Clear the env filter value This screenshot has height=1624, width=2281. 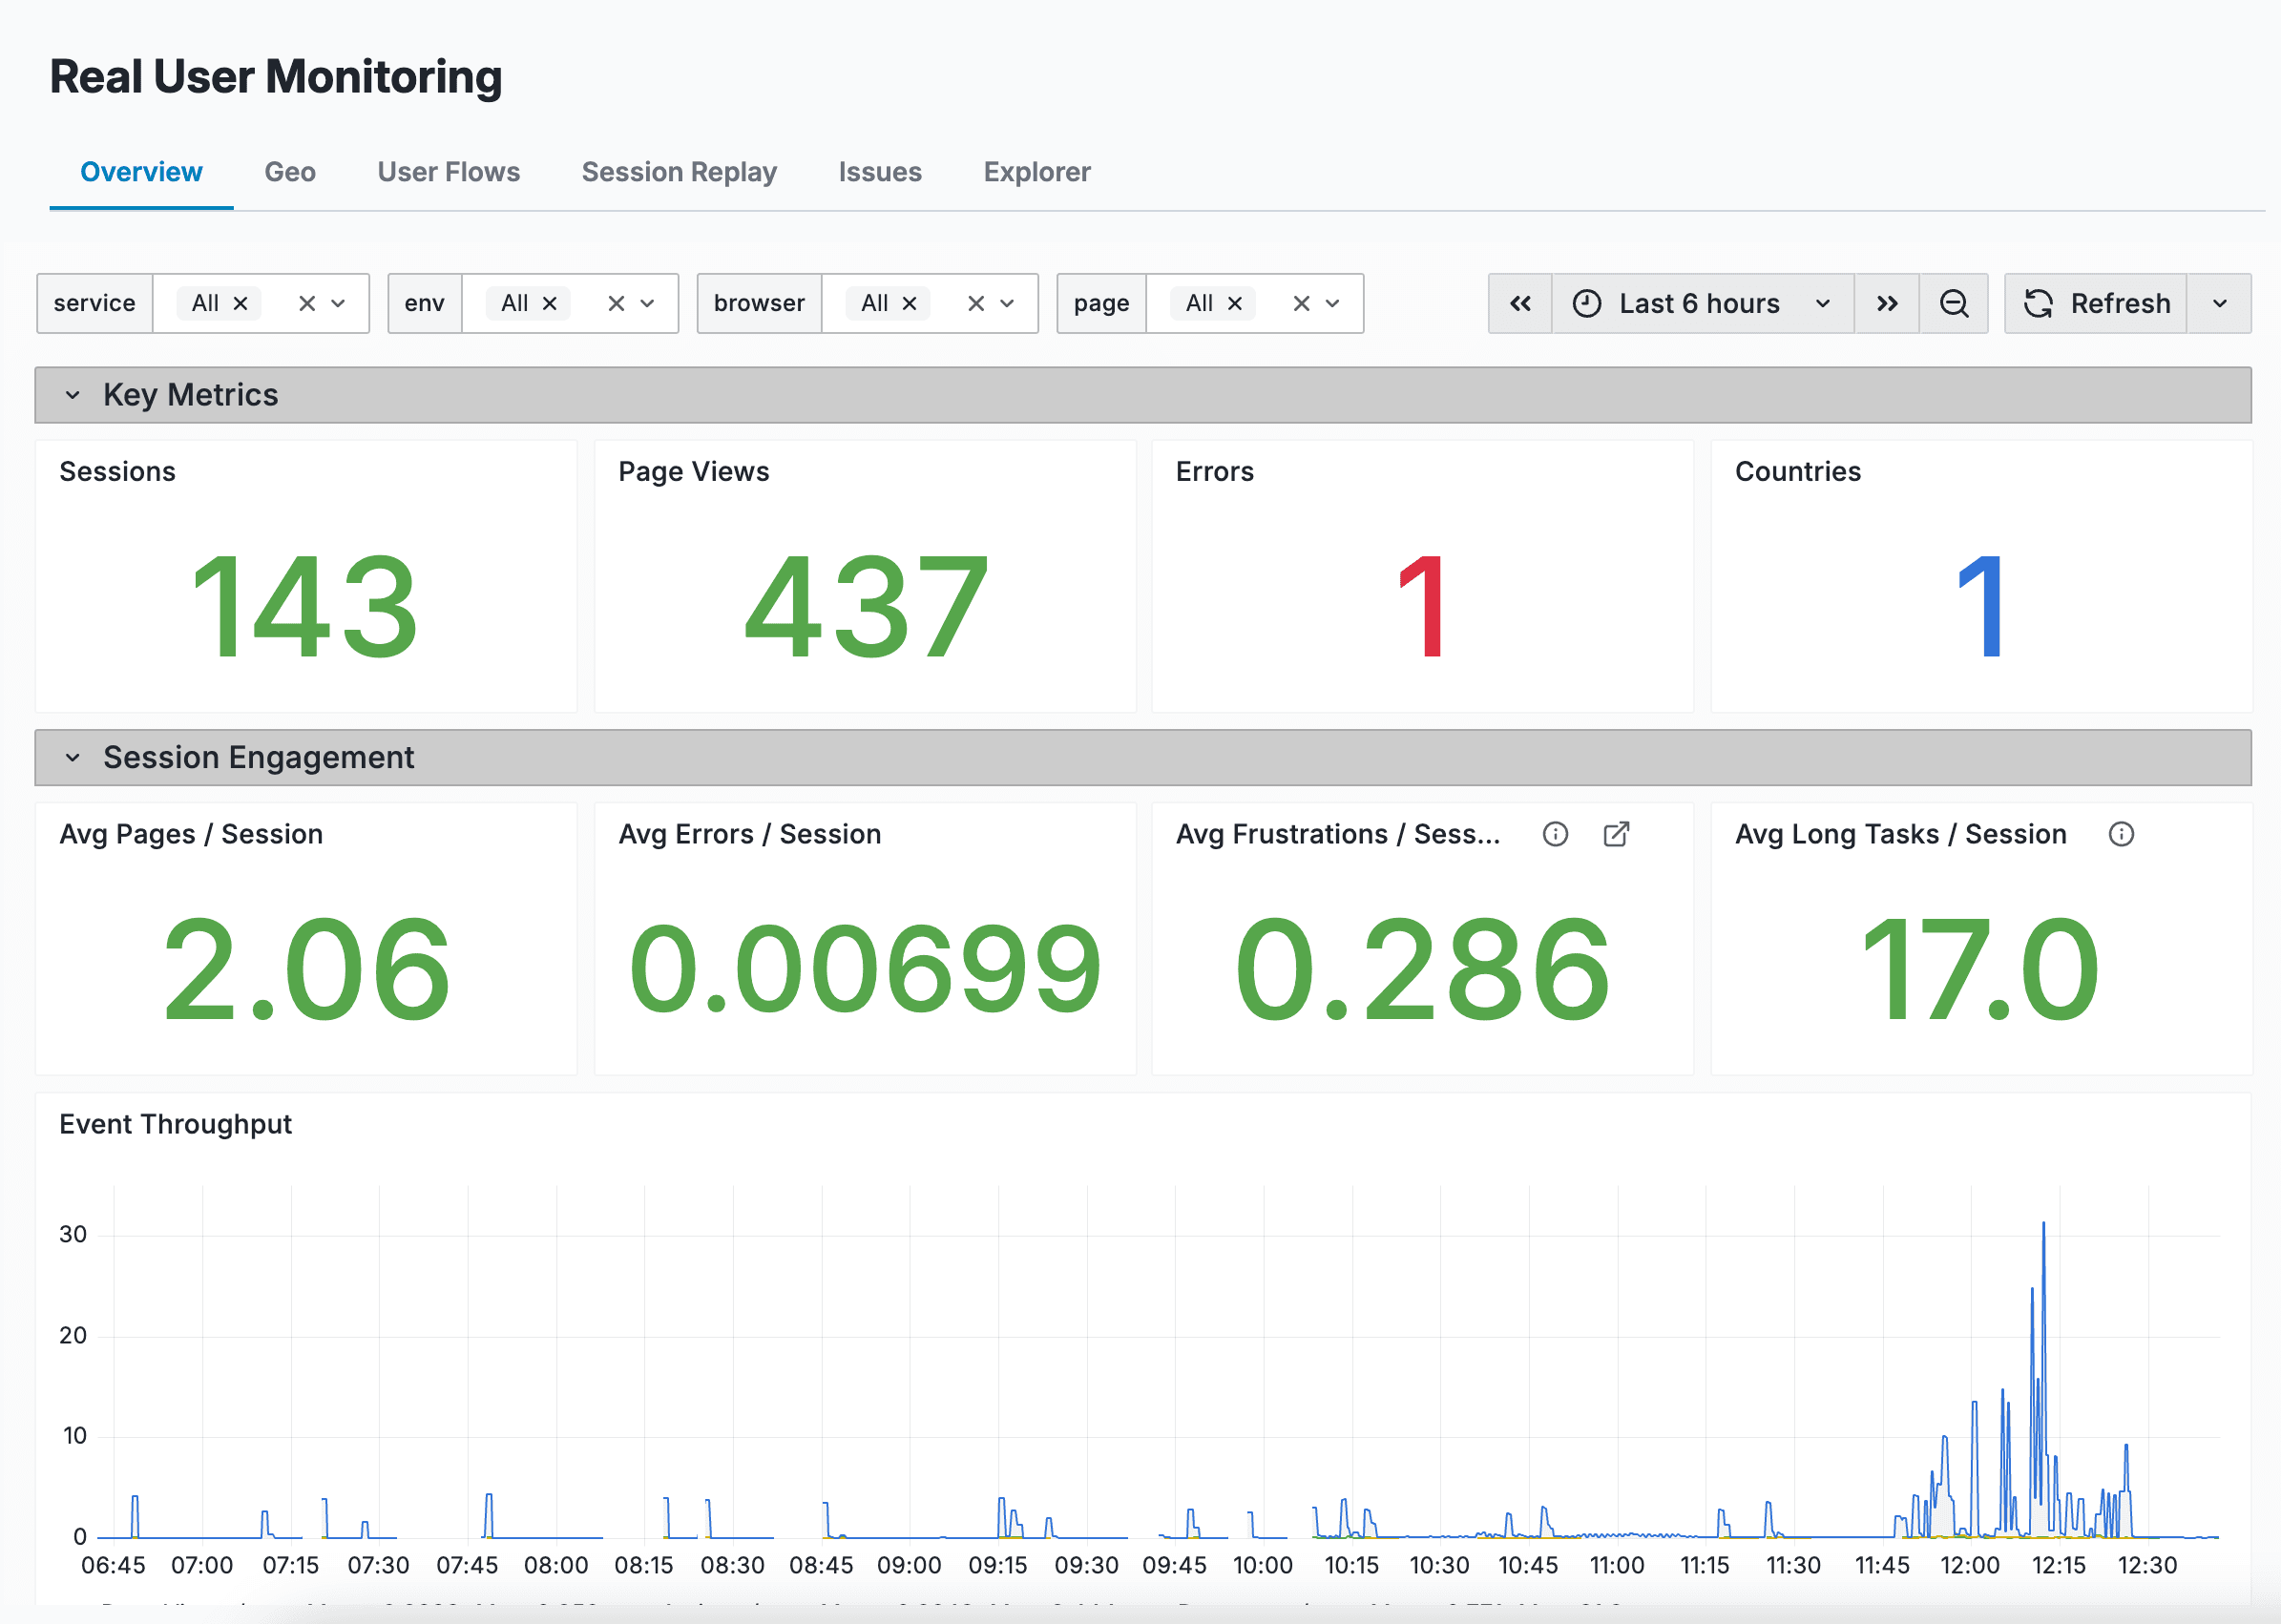pos(616,303)
